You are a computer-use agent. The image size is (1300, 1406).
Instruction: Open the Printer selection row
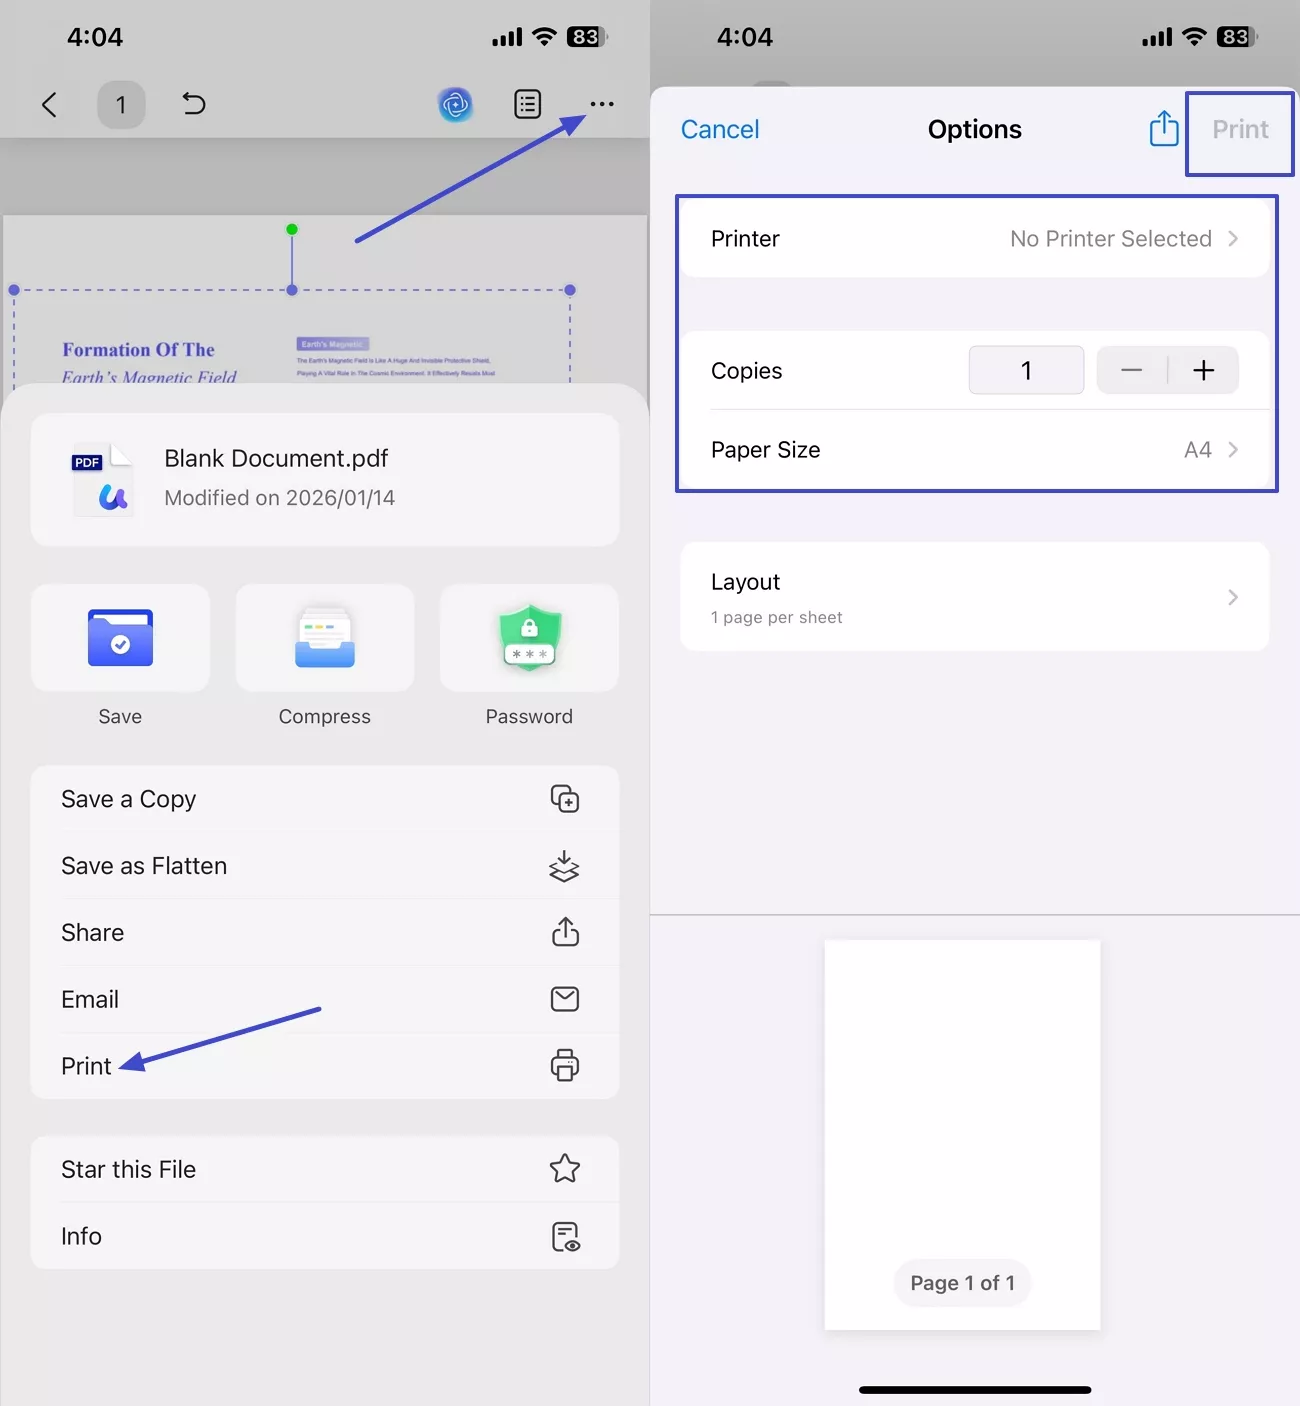[x=975, y=239]
